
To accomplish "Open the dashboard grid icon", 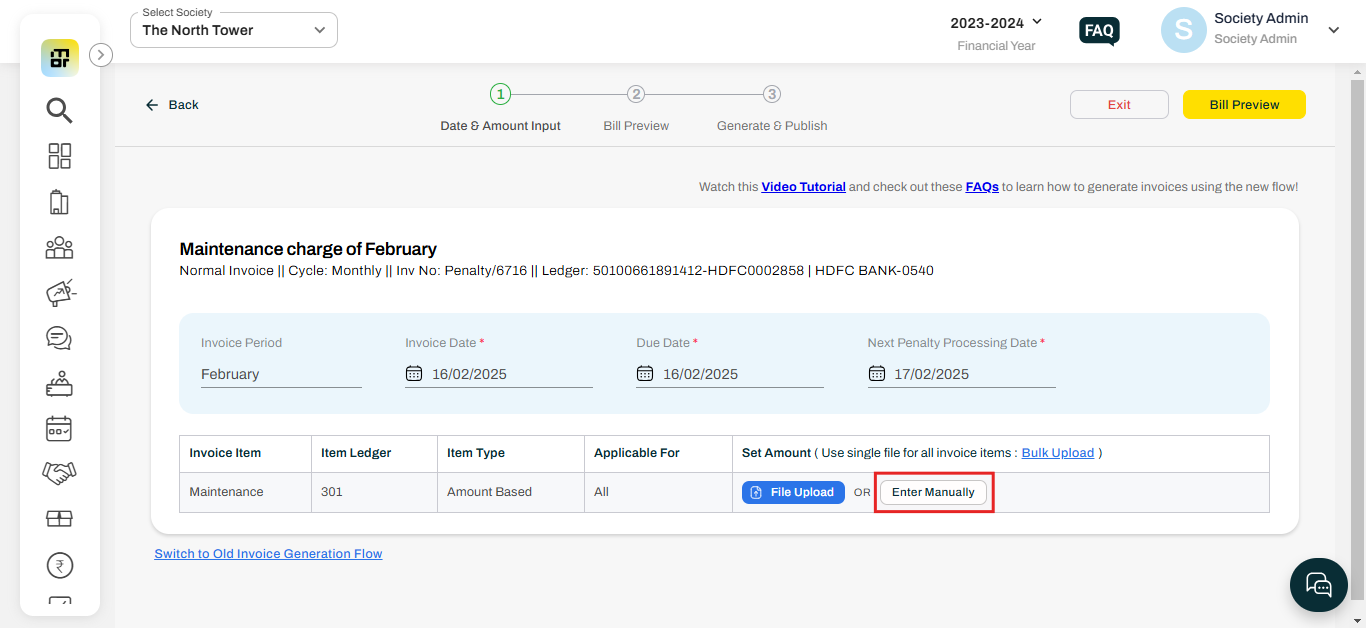I will 59,156.
